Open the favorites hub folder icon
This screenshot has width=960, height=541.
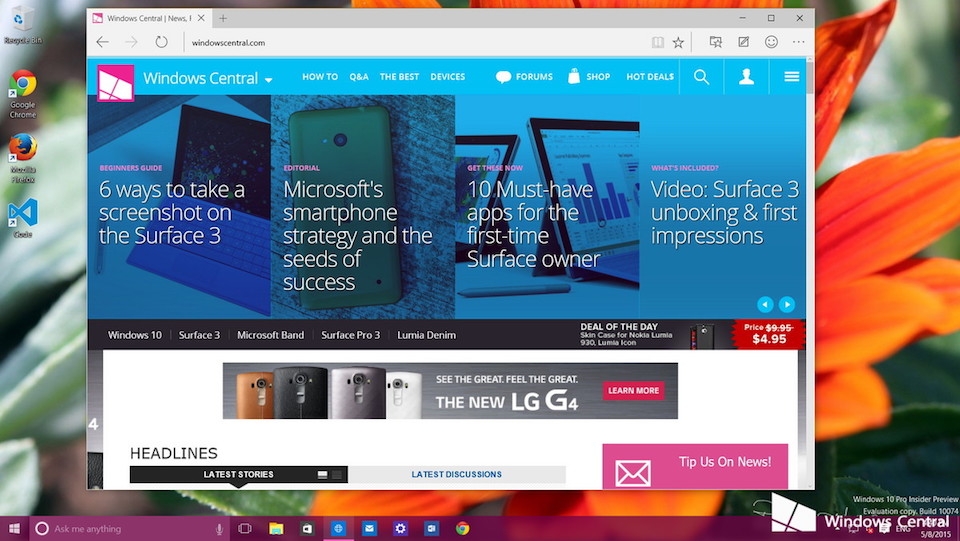[715, 42]
